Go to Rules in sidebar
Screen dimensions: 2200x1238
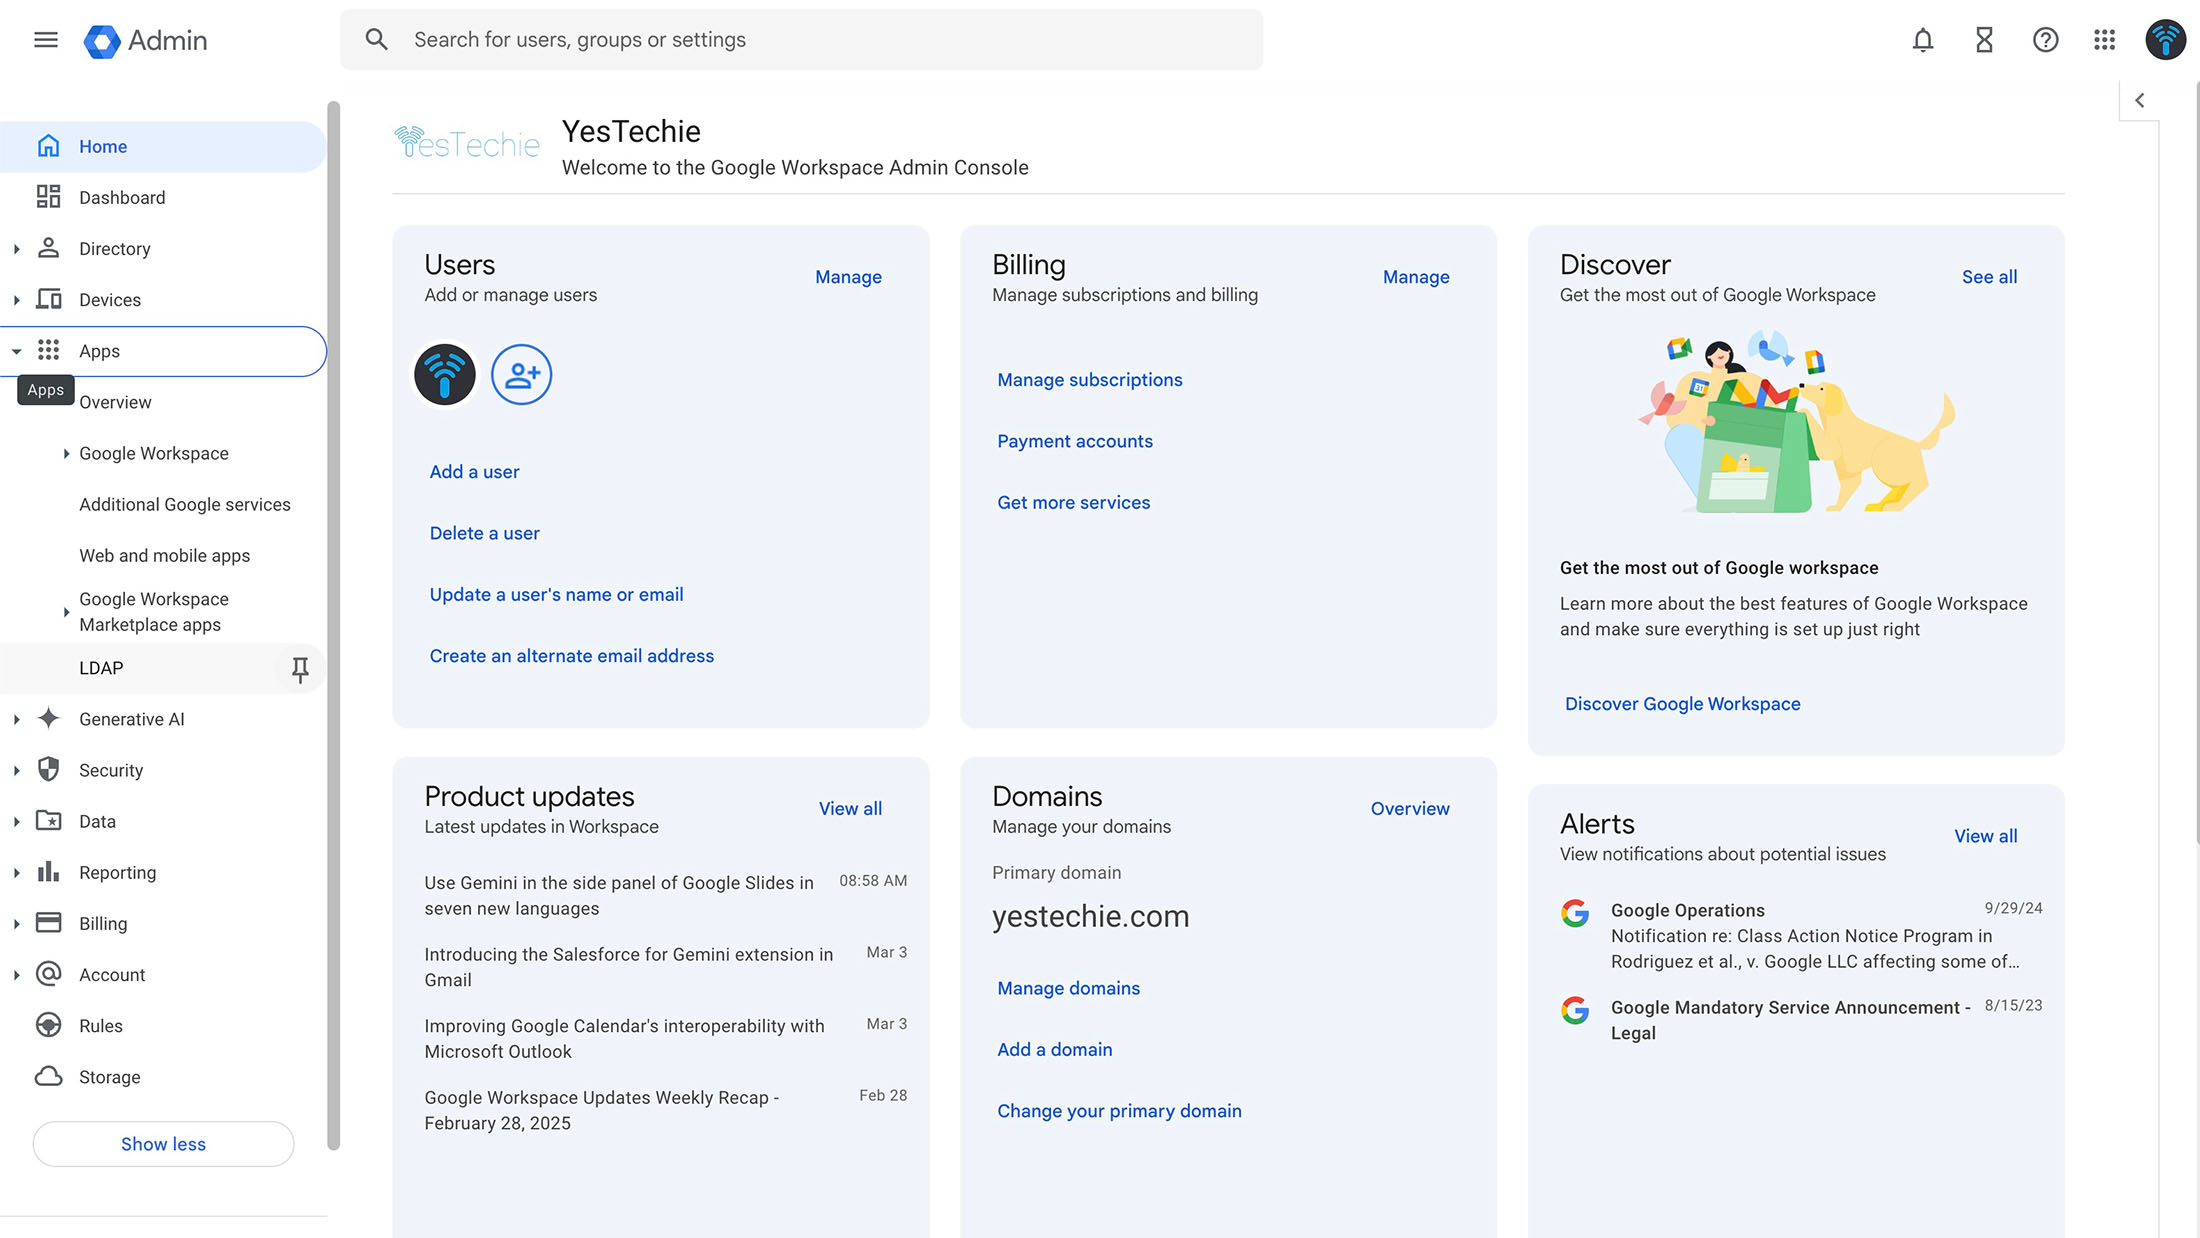click(x=101, y=1026)
